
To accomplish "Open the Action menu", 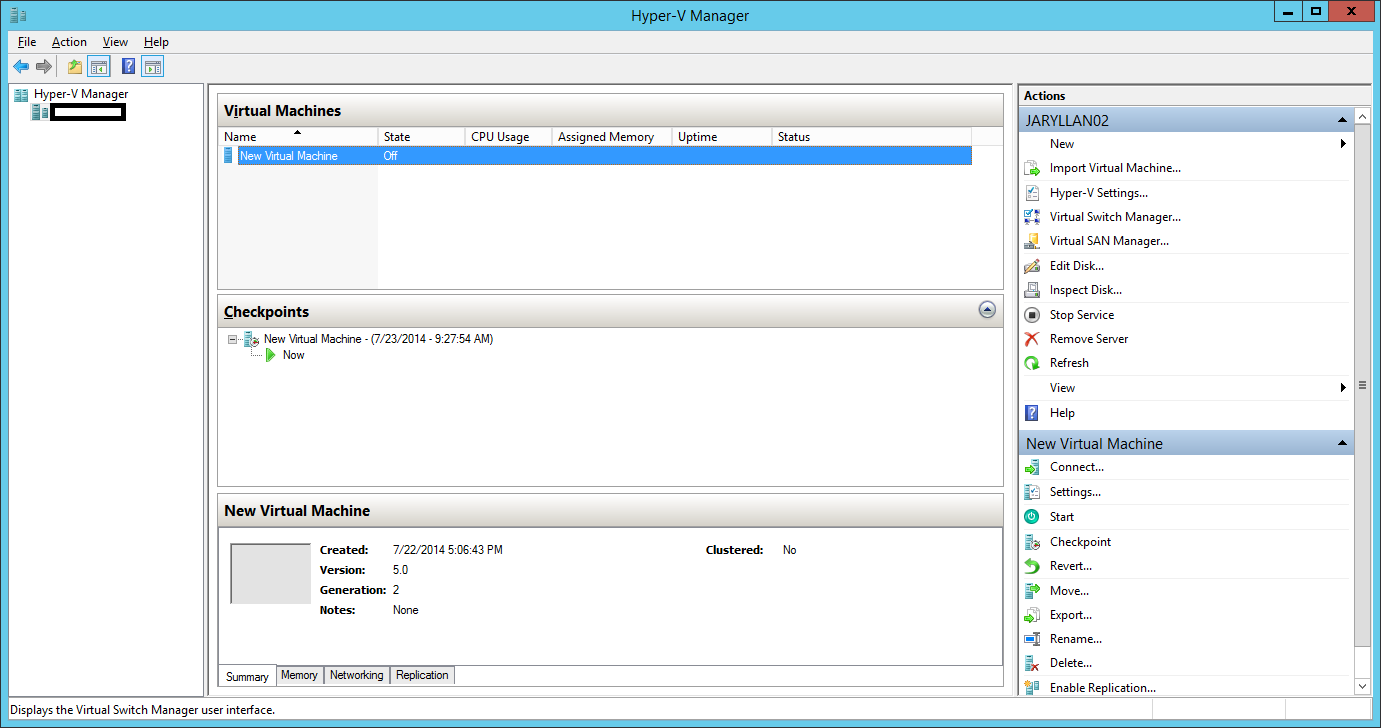I will pos(69,42).
